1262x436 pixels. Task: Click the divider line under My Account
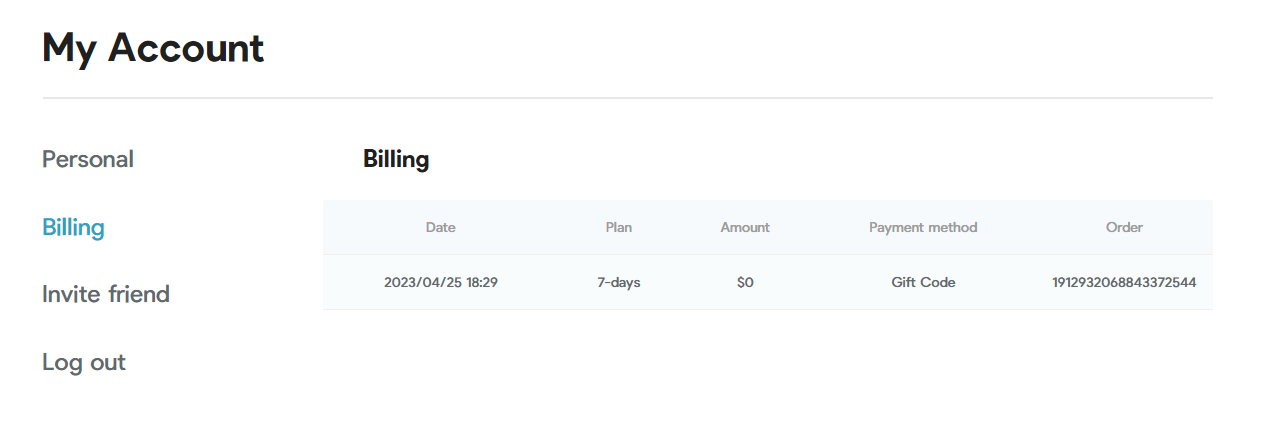[x=627, y=98]
